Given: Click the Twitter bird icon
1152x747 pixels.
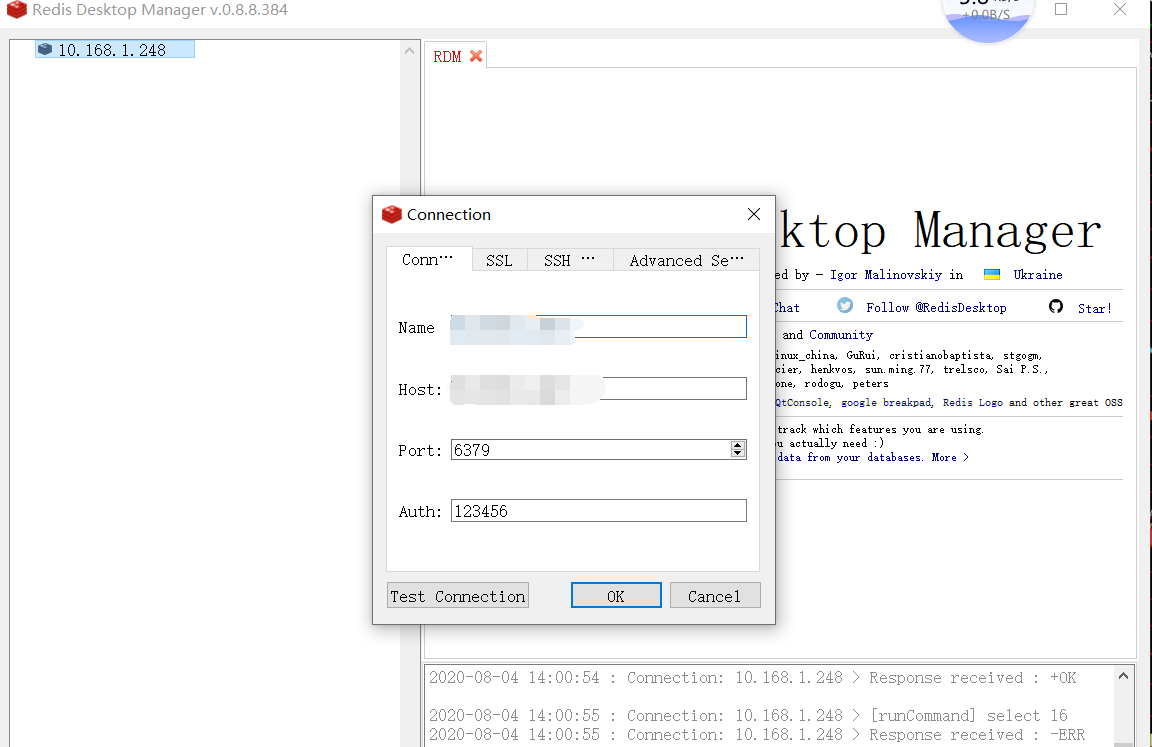Looking at the screenshot, I should (845, 306).
